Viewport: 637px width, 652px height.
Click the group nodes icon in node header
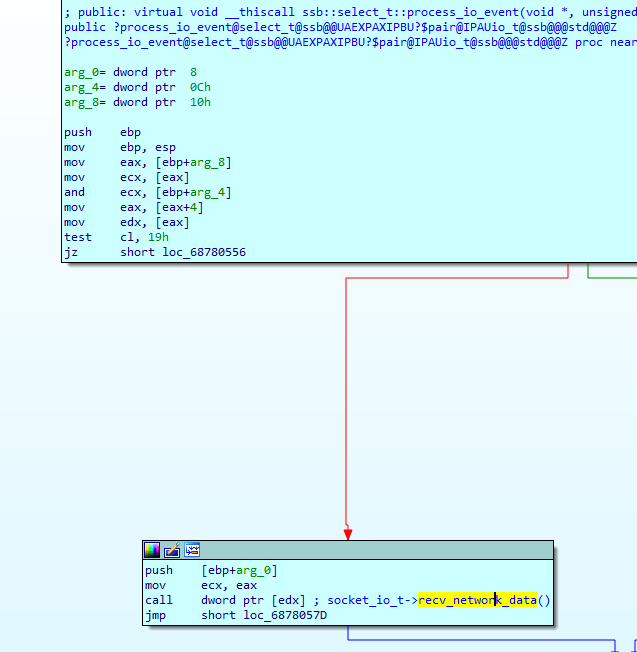(192, 550)
